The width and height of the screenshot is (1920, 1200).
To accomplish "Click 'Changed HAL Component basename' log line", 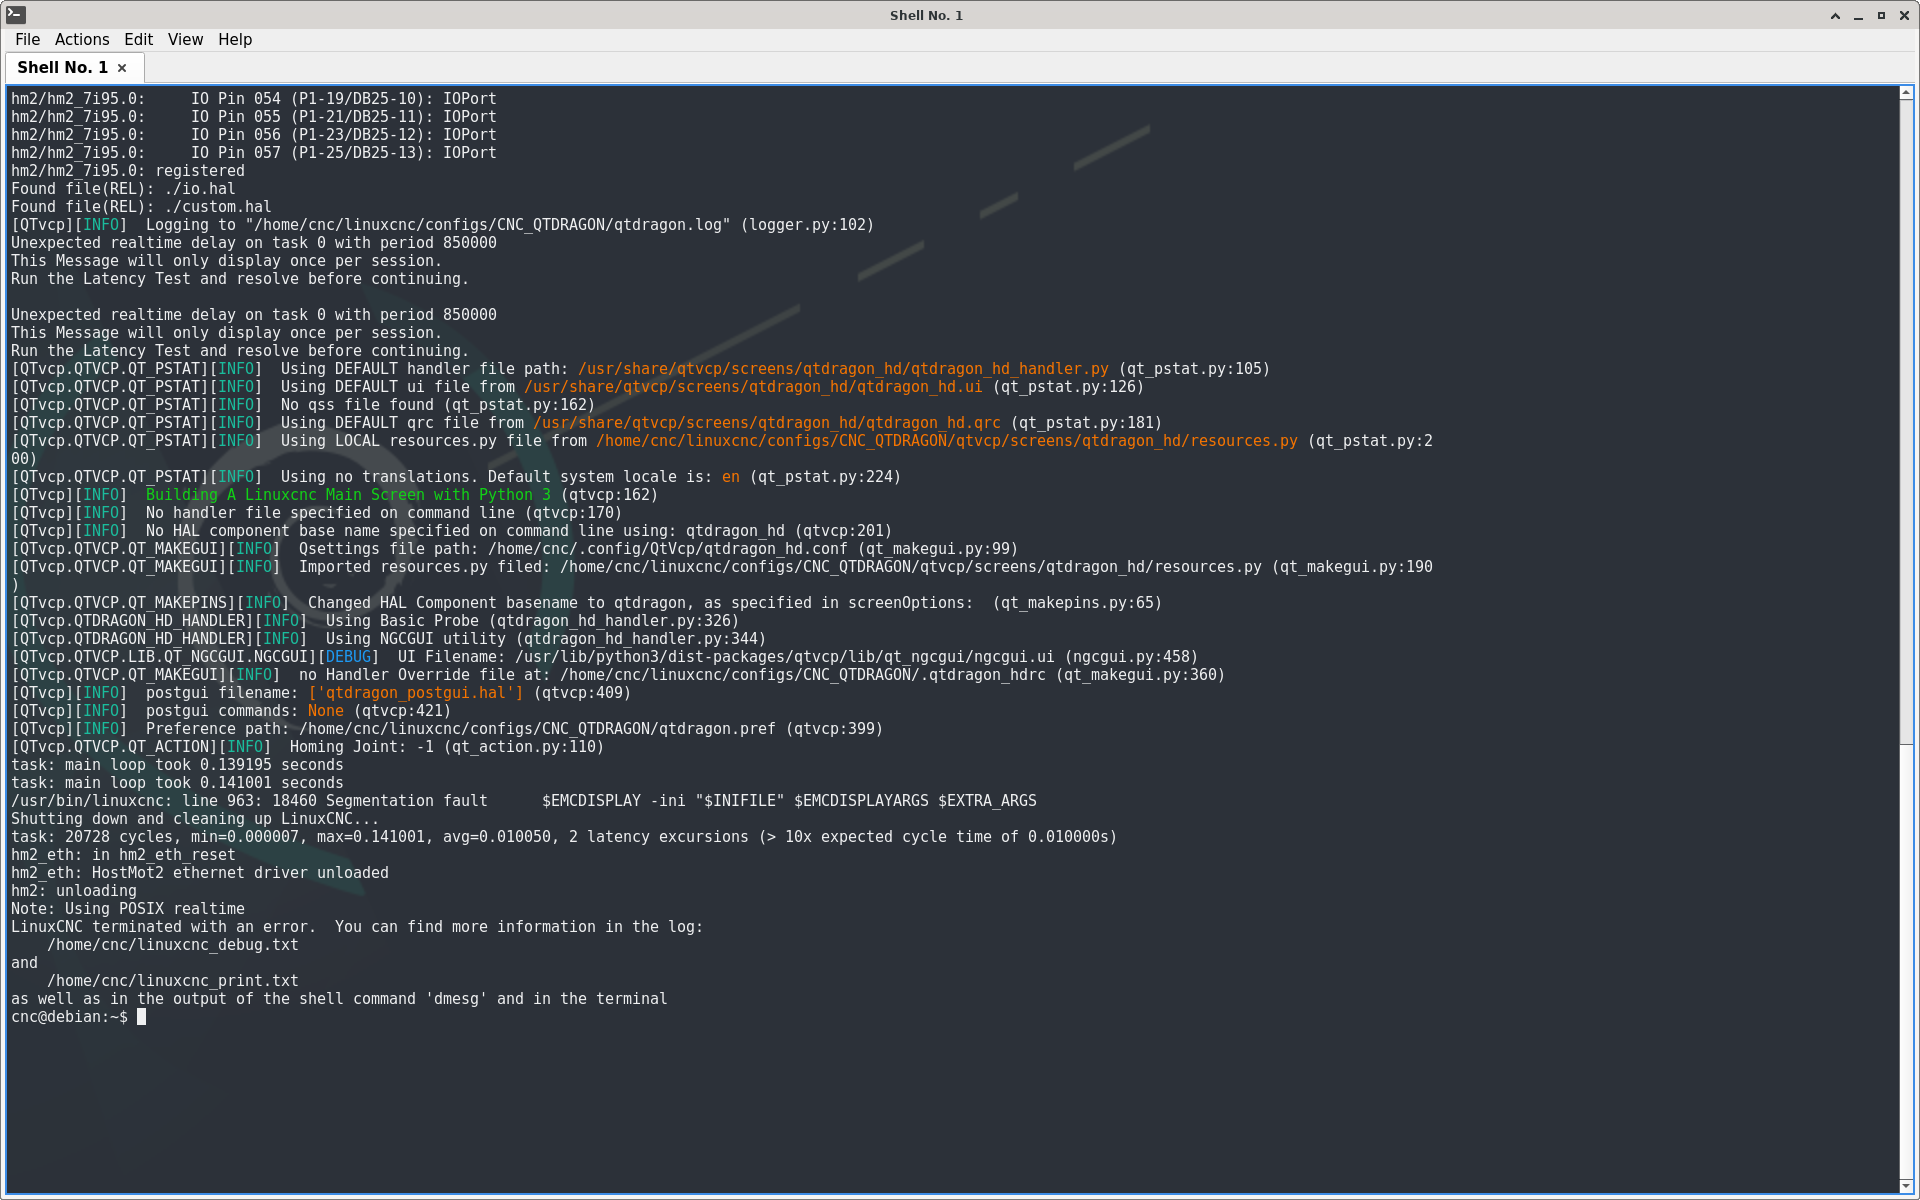I will tap(586, 603).
